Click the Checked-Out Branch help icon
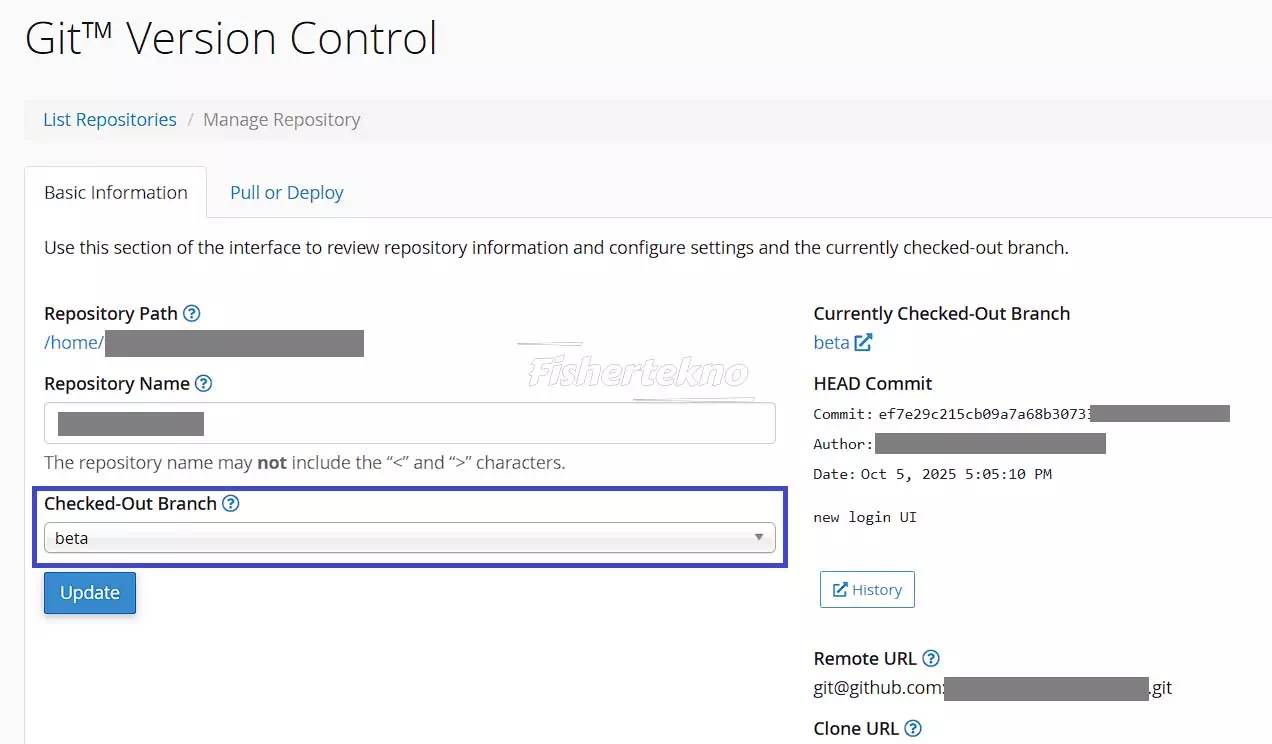Screen dimensions: 1272x744 [x=231, y=504]
